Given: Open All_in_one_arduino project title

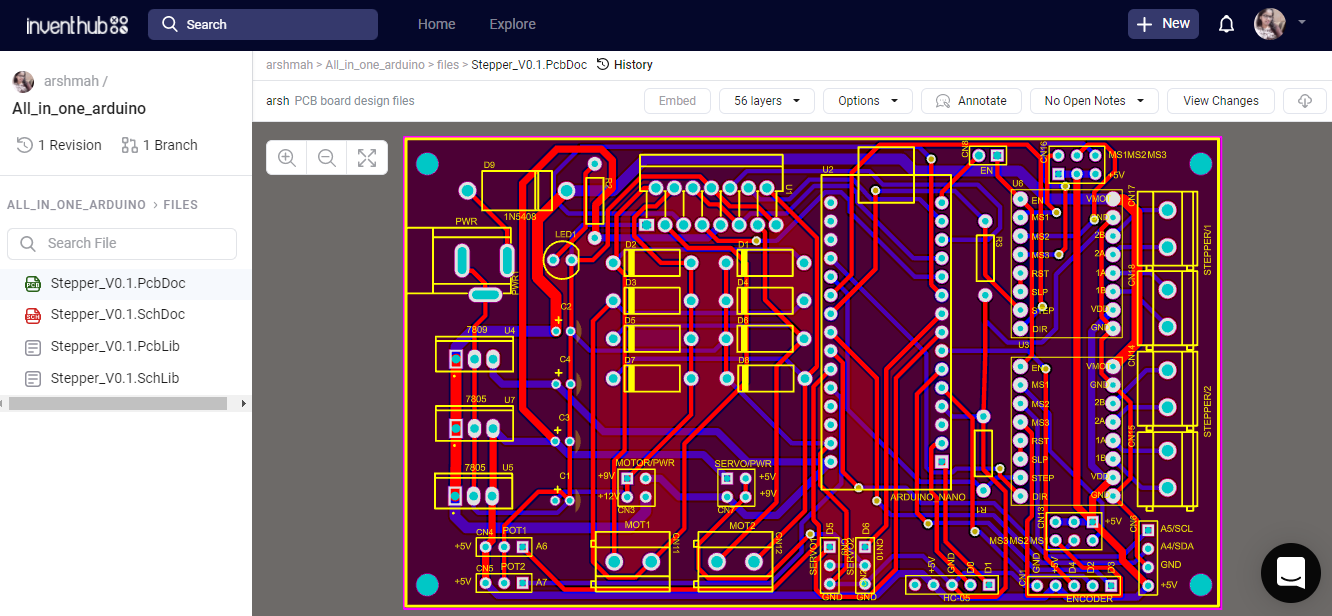Looking at the screenshot, I should point(79,108).
